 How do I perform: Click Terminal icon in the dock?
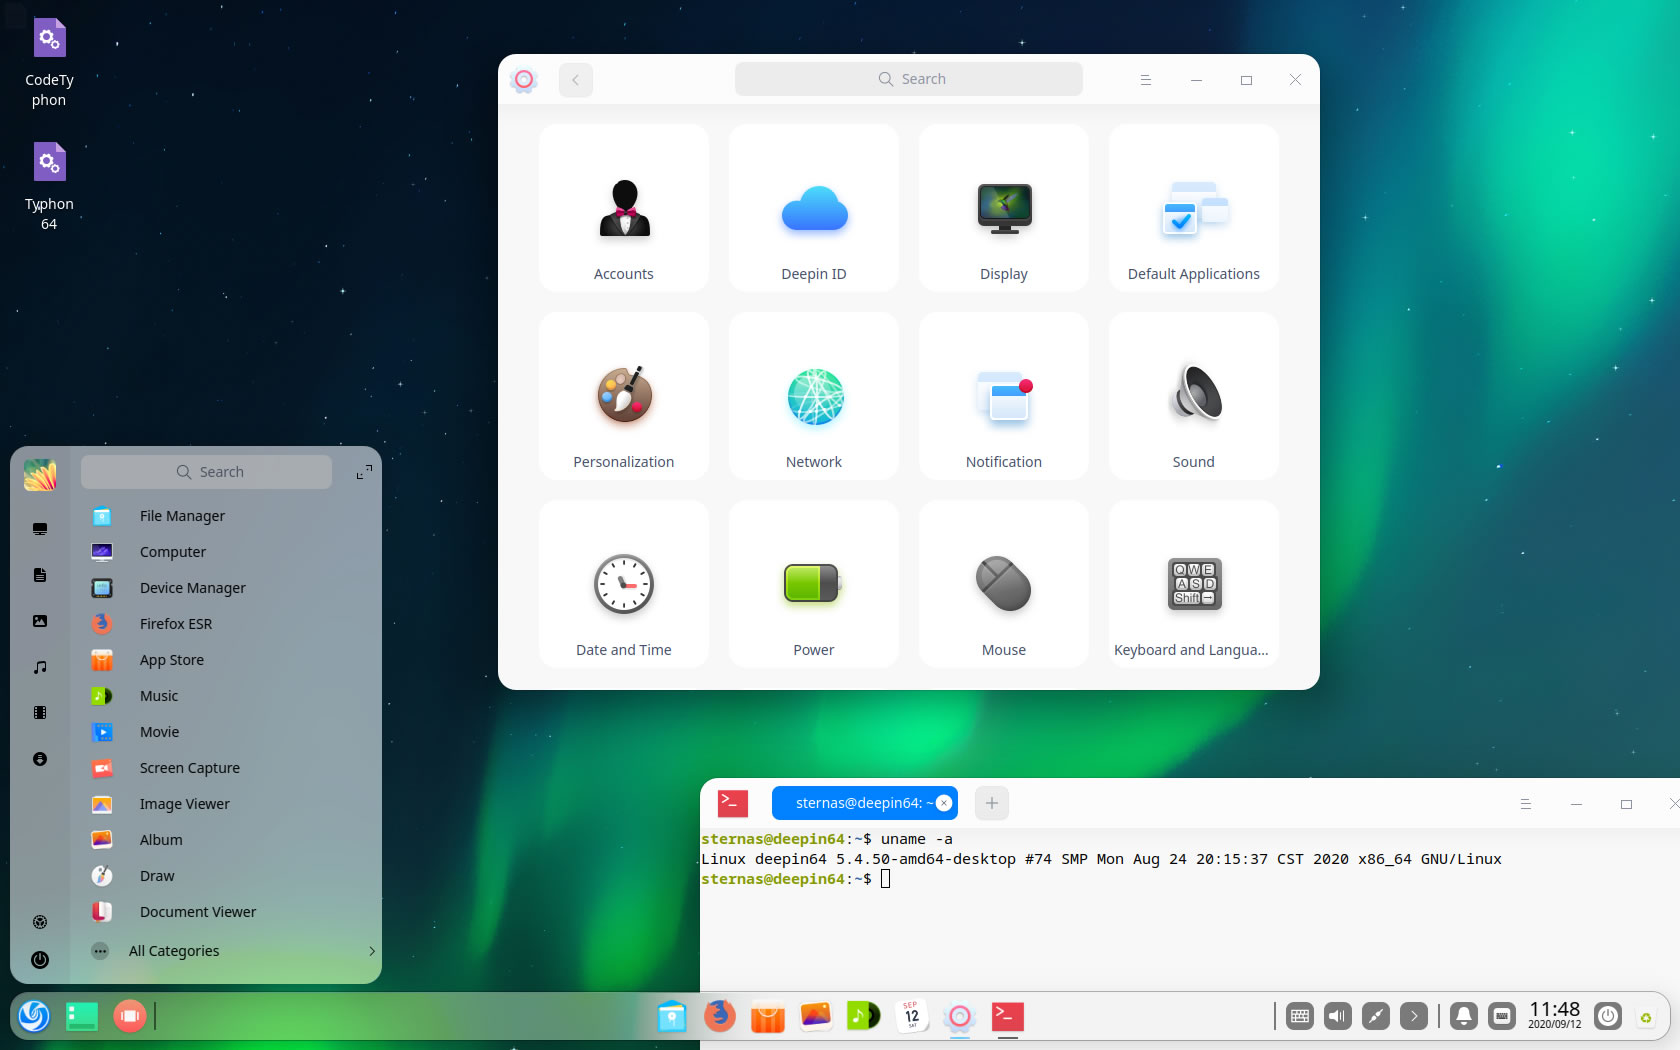(1008, 1017)
